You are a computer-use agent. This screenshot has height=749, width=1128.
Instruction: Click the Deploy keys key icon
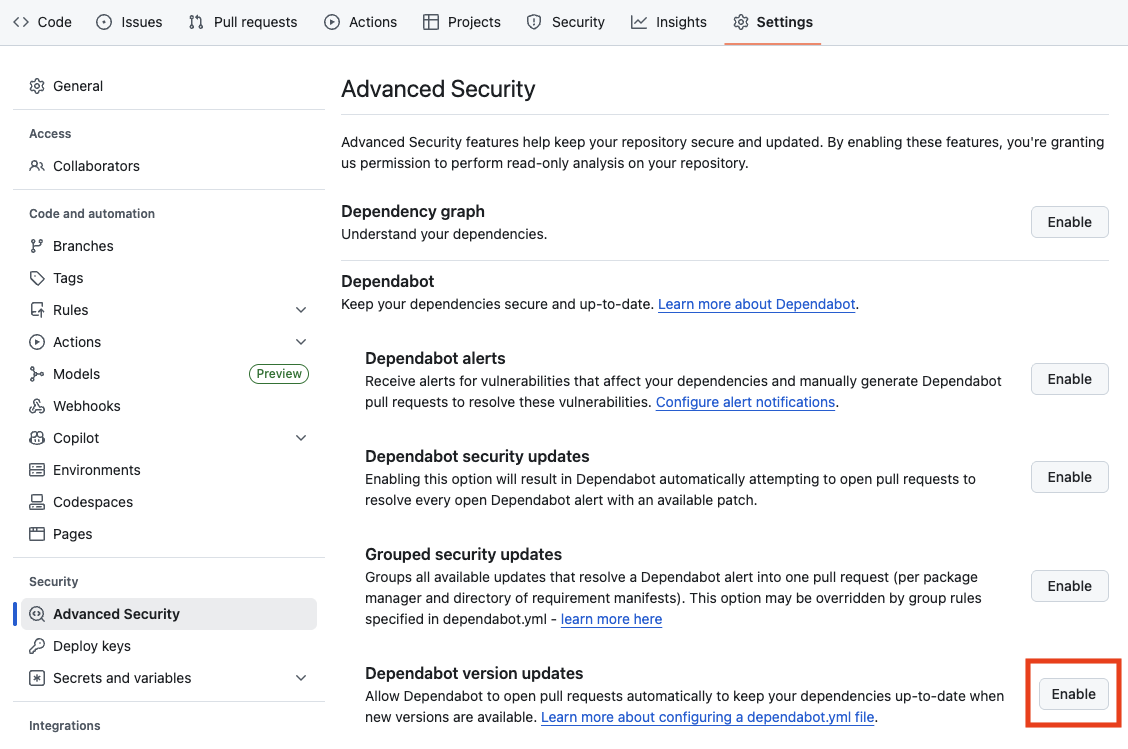(37, 646)
